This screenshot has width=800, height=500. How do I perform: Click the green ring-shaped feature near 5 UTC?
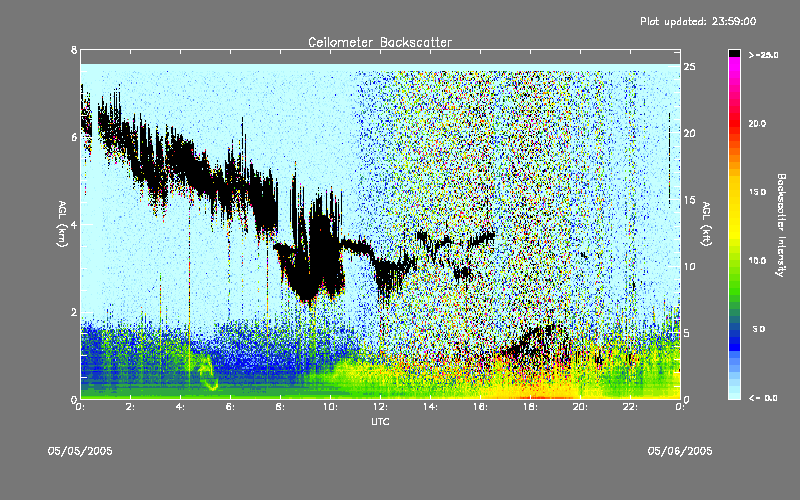coord(208,373)
